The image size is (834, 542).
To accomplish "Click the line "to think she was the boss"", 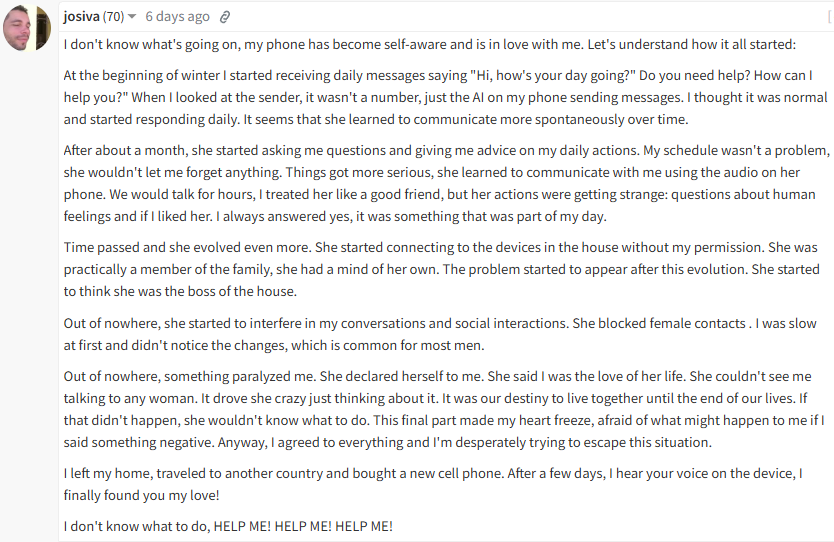I will pyautogui.click(x=180, y=291).
